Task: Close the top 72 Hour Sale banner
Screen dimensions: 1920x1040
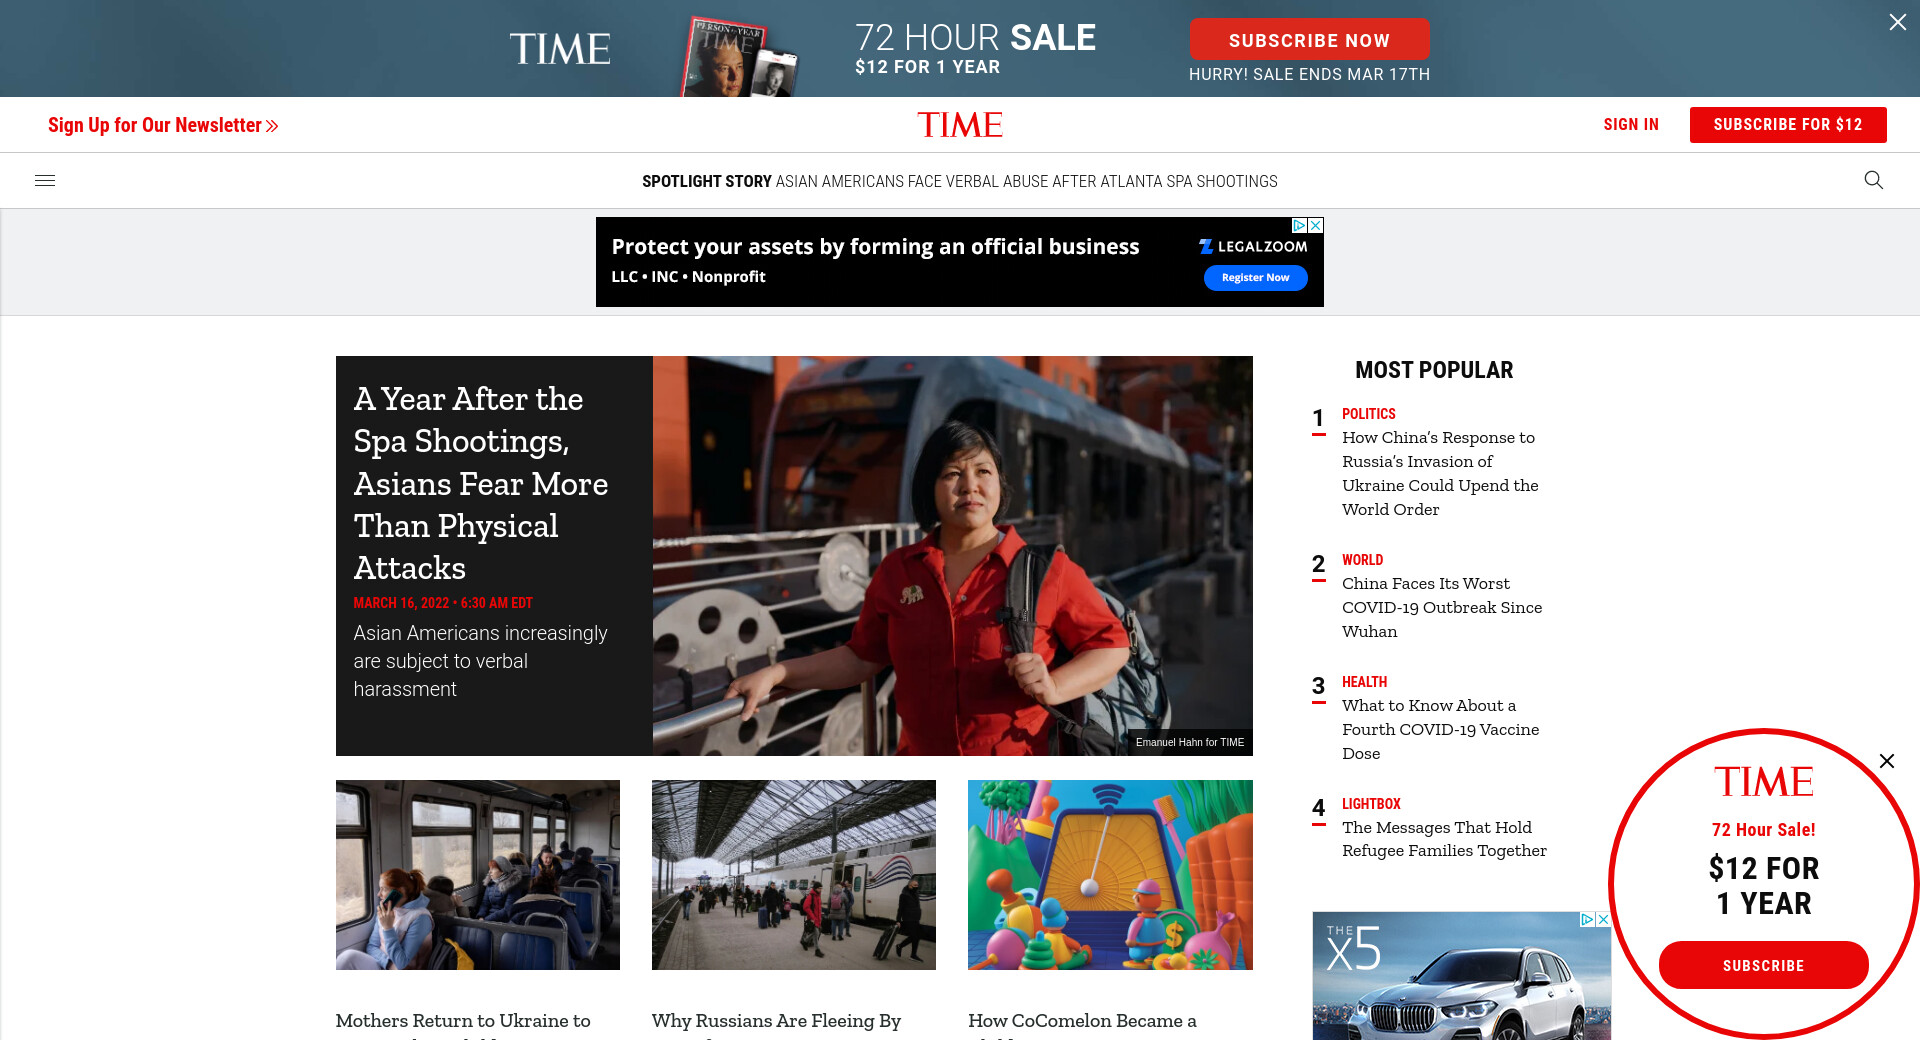Action: (x=1897, y=22)
